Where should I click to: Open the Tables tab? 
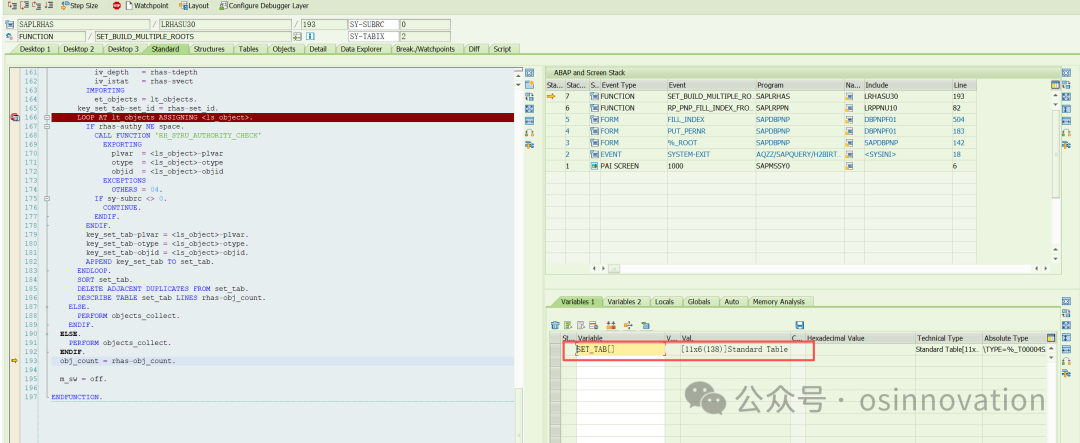click(x=249, y=49)
